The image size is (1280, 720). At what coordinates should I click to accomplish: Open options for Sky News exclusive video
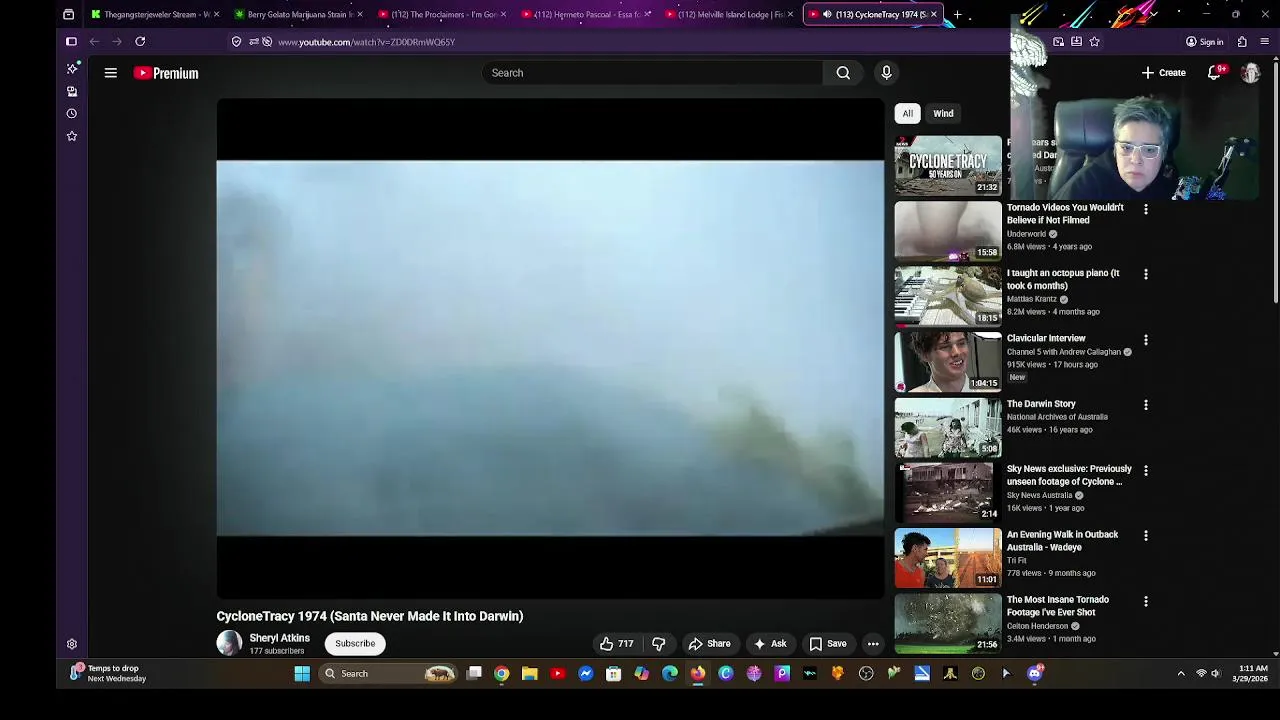1146,470
